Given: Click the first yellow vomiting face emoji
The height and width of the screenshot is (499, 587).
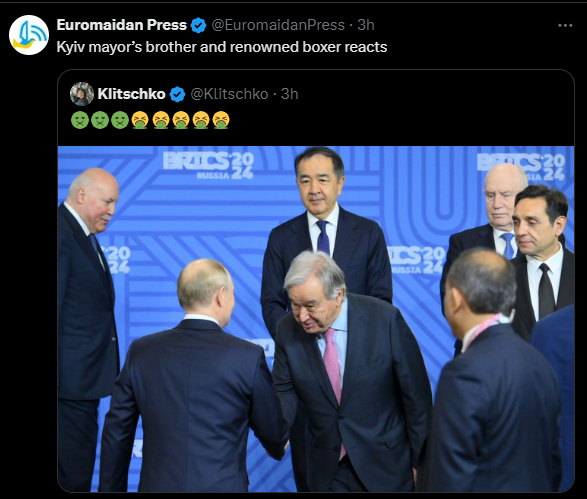Looking at the screenshot, I should (x=140, y=120).
